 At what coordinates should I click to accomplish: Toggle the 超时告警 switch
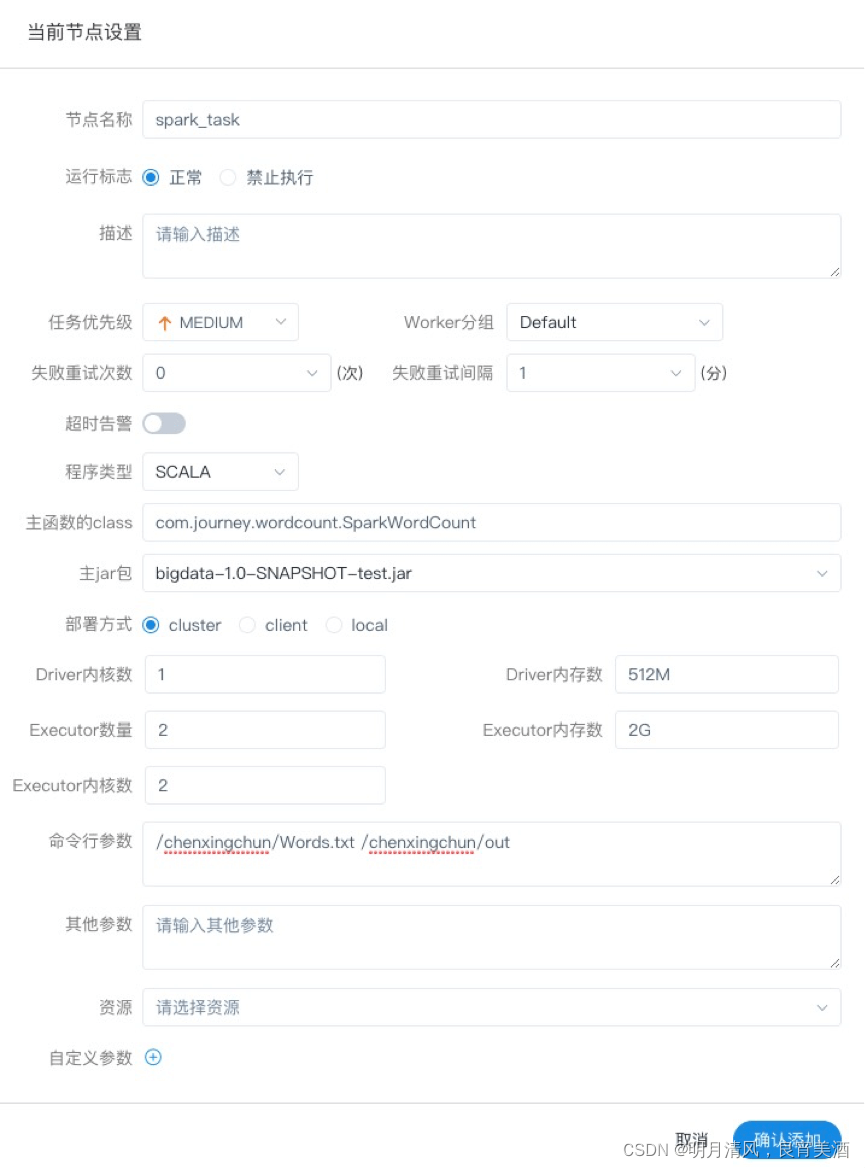pyautogui.click(x=164, y=423)
